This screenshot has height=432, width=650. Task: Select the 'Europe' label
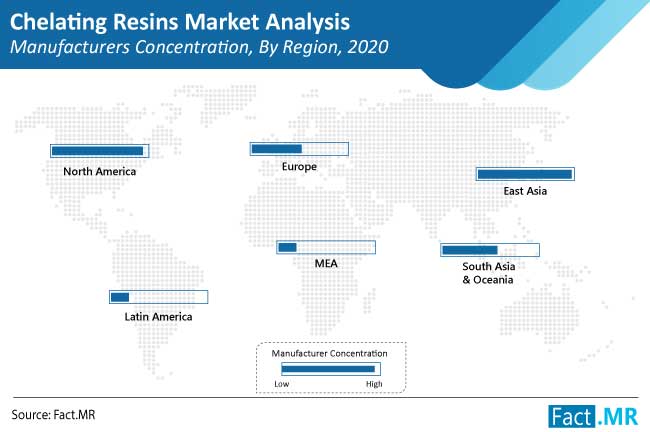coord(299,167)
